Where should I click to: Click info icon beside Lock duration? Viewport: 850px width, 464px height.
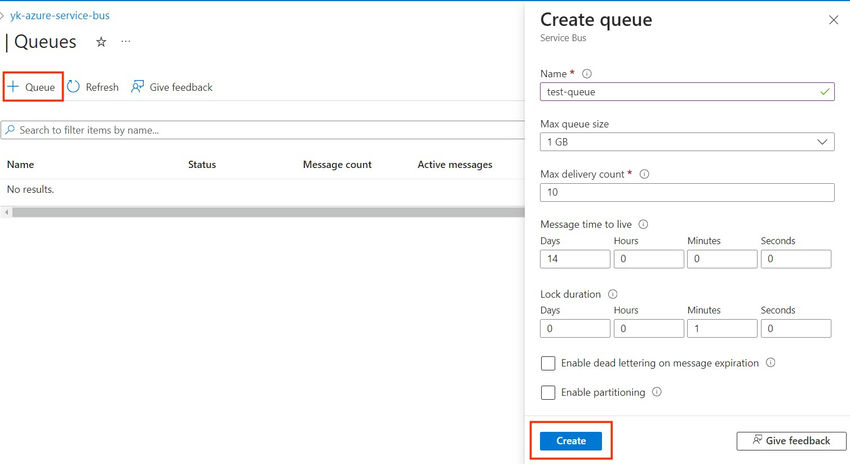tap(612, 295)
